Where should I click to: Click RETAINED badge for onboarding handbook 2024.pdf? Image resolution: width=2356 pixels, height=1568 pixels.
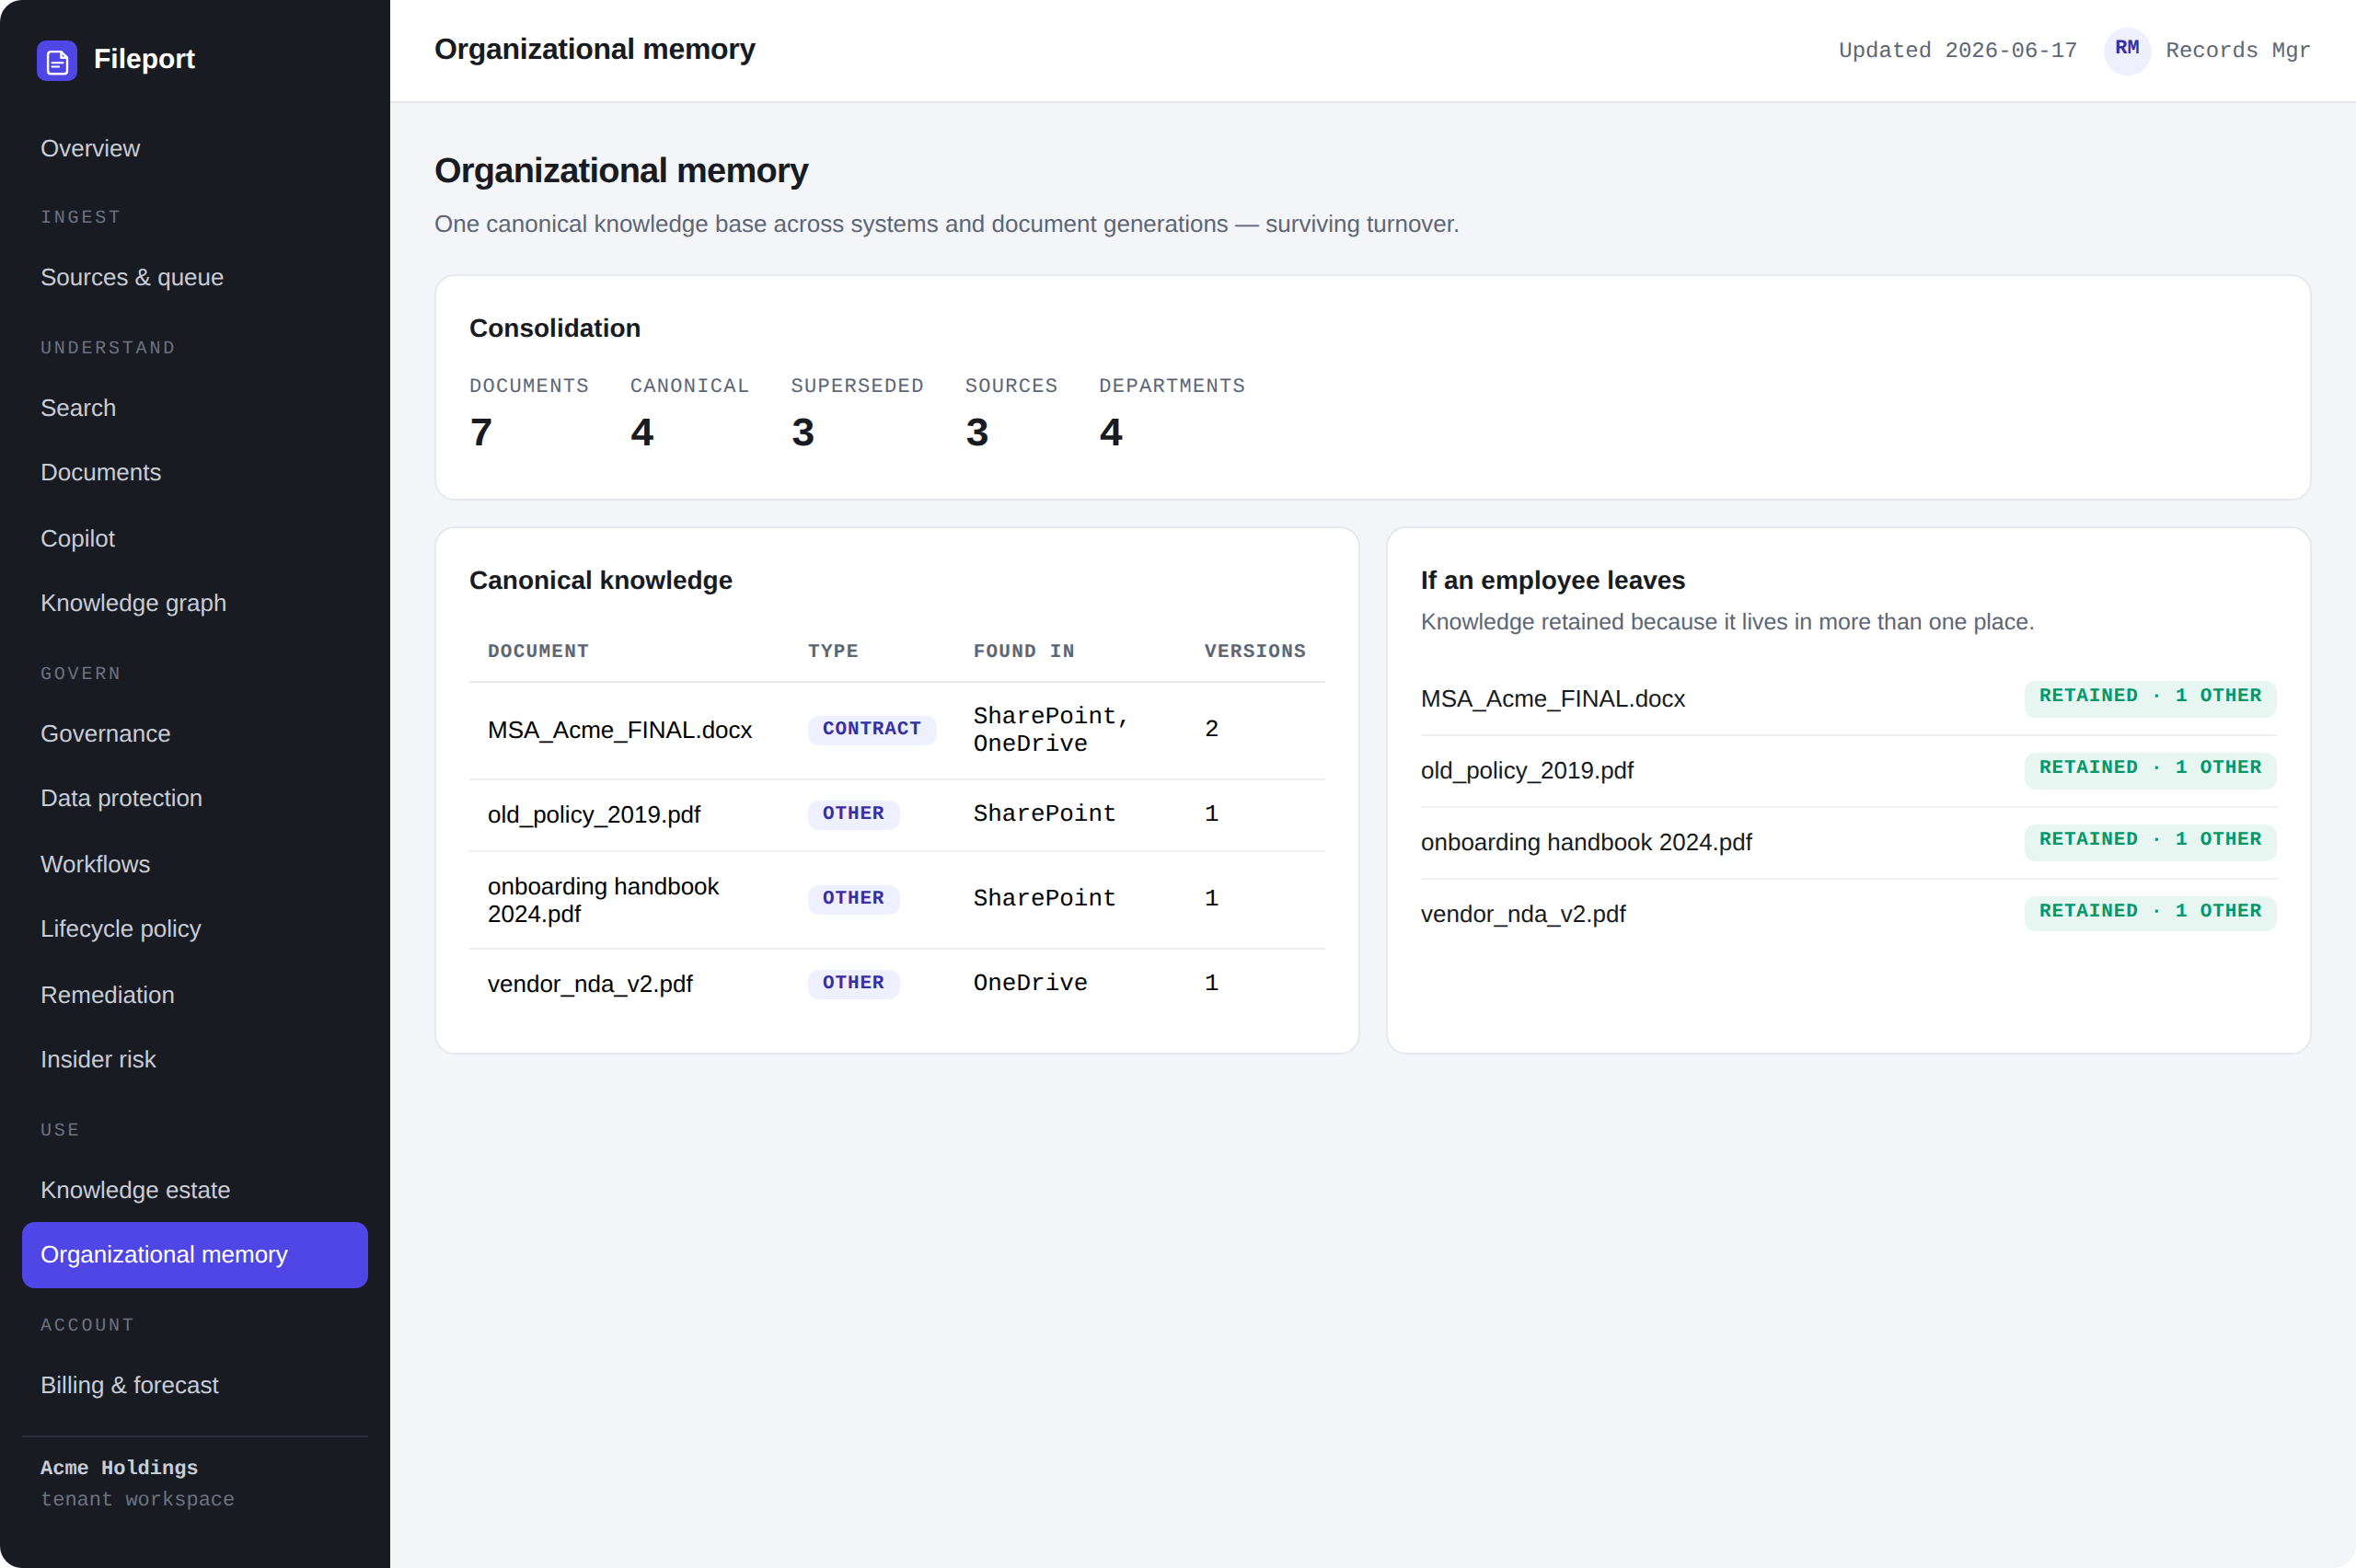coord(2150,841)
